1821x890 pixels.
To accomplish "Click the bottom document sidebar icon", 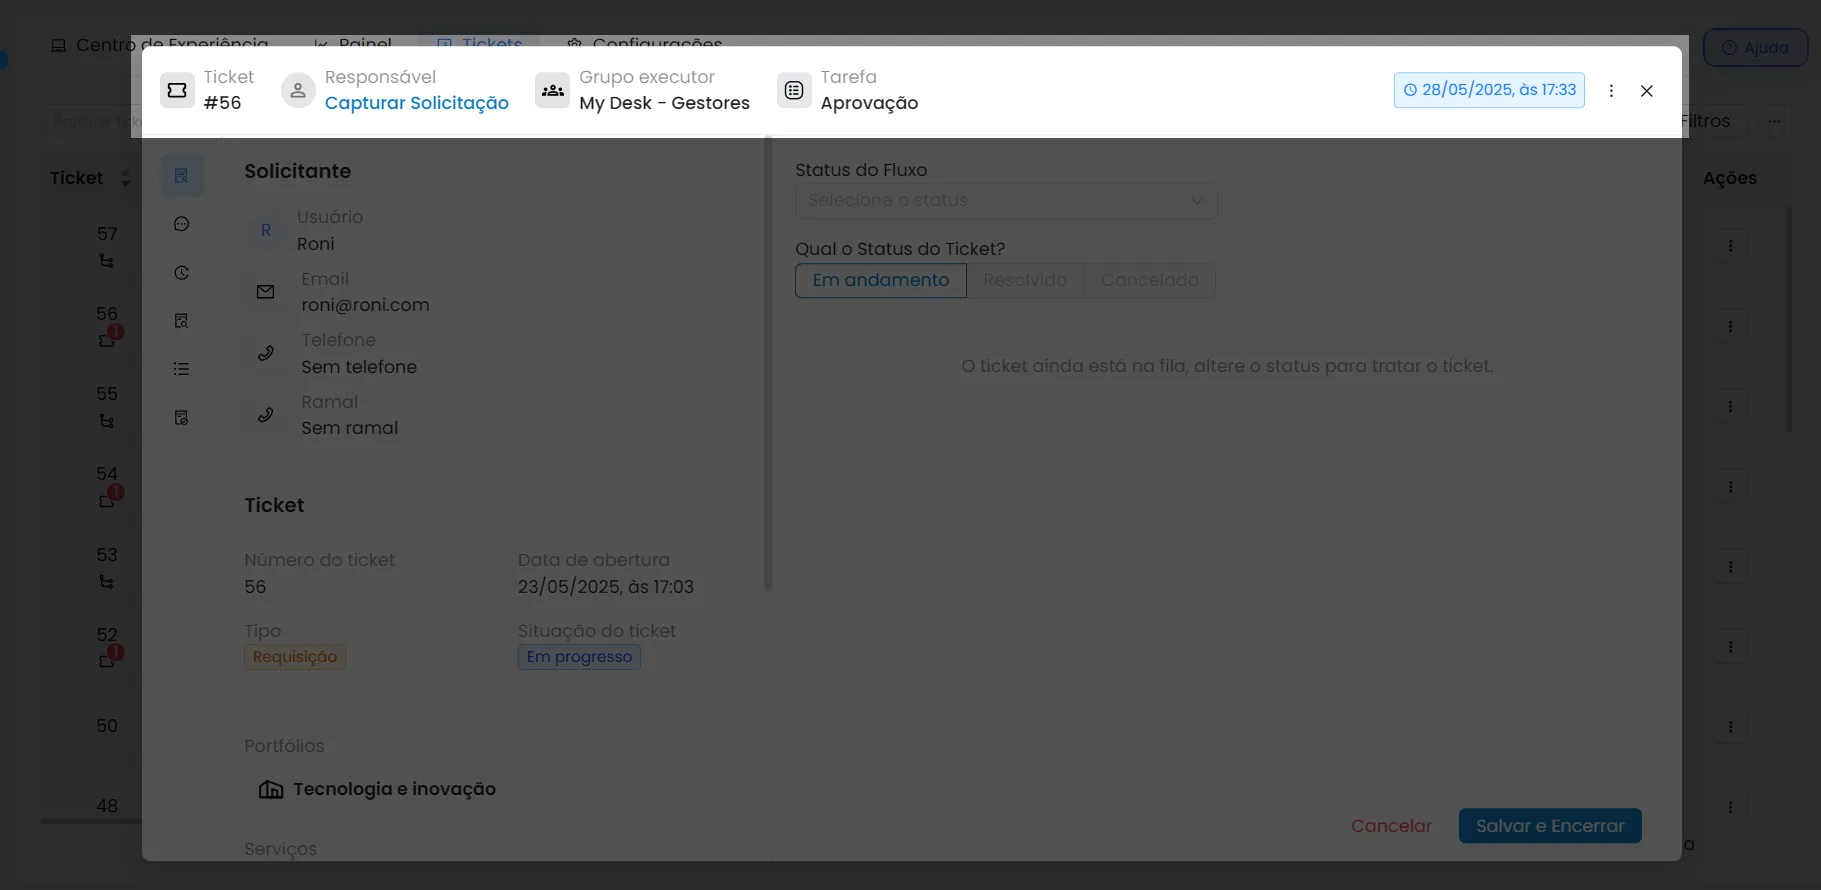I will pyautogui.click(x=181, y=418).
